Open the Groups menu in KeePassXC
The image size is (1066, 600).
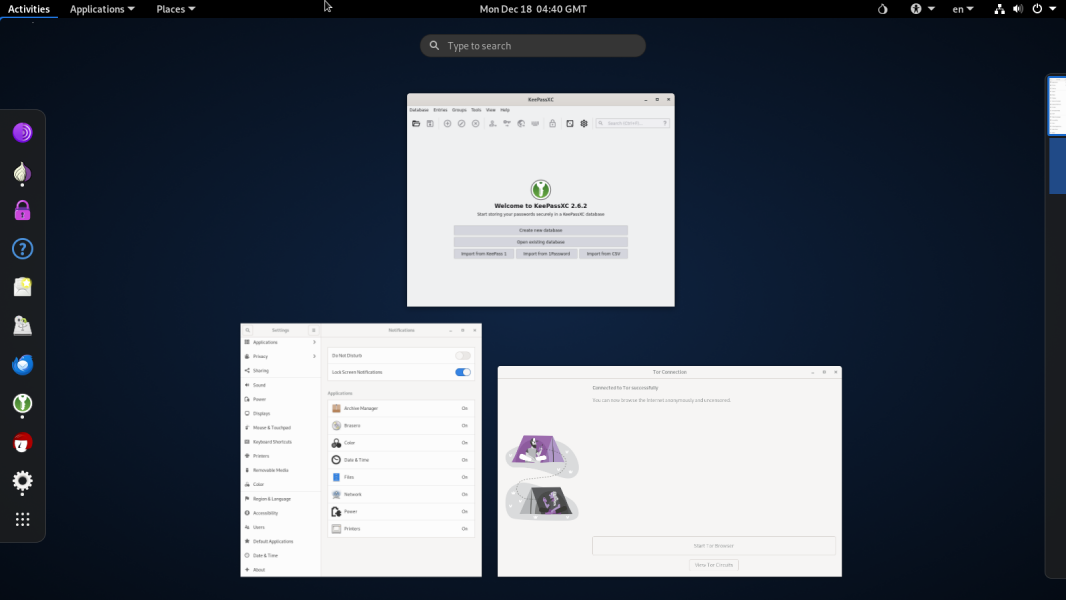coord(460,110)
